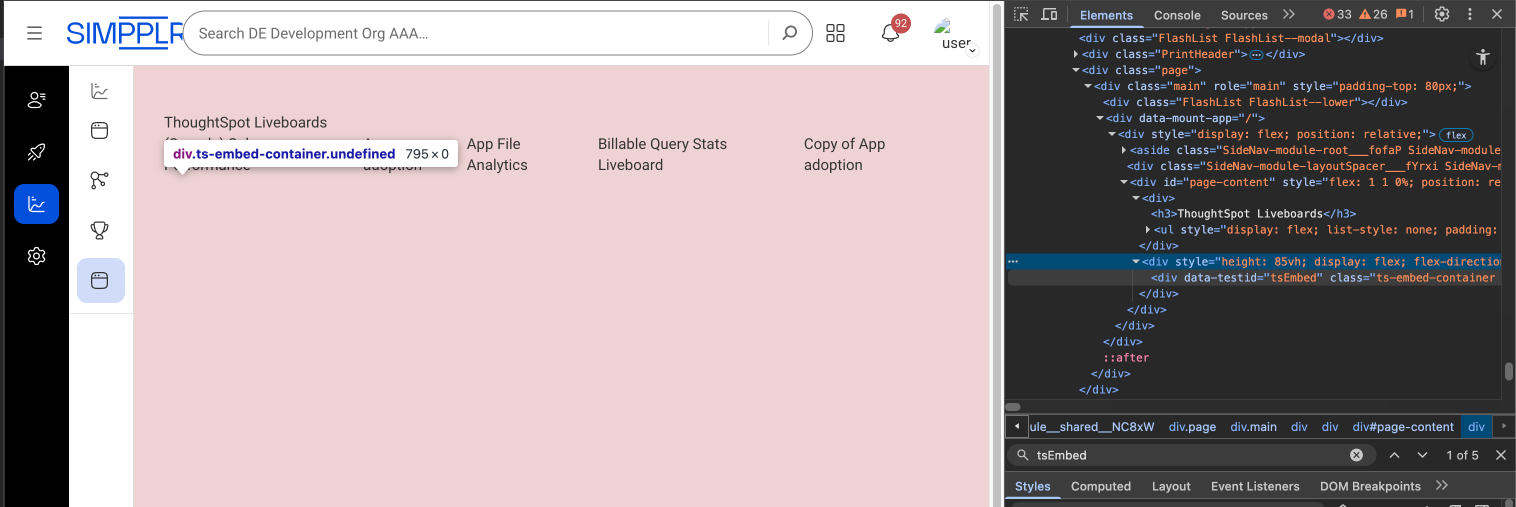This screenshot has height=507, width=1516.
Task: Switch to the Event Listeners pane tab
Action: (x=1255, y=486)
